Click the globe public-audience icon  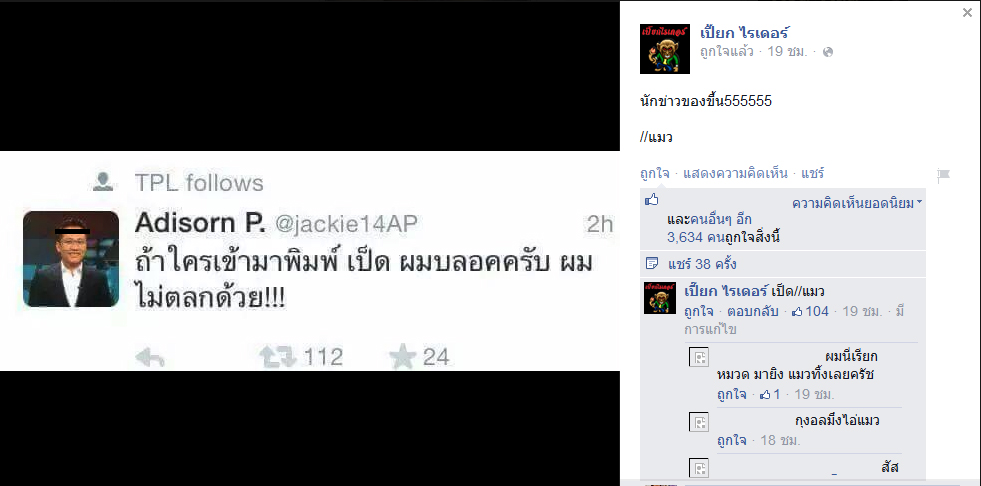(828, 52)
